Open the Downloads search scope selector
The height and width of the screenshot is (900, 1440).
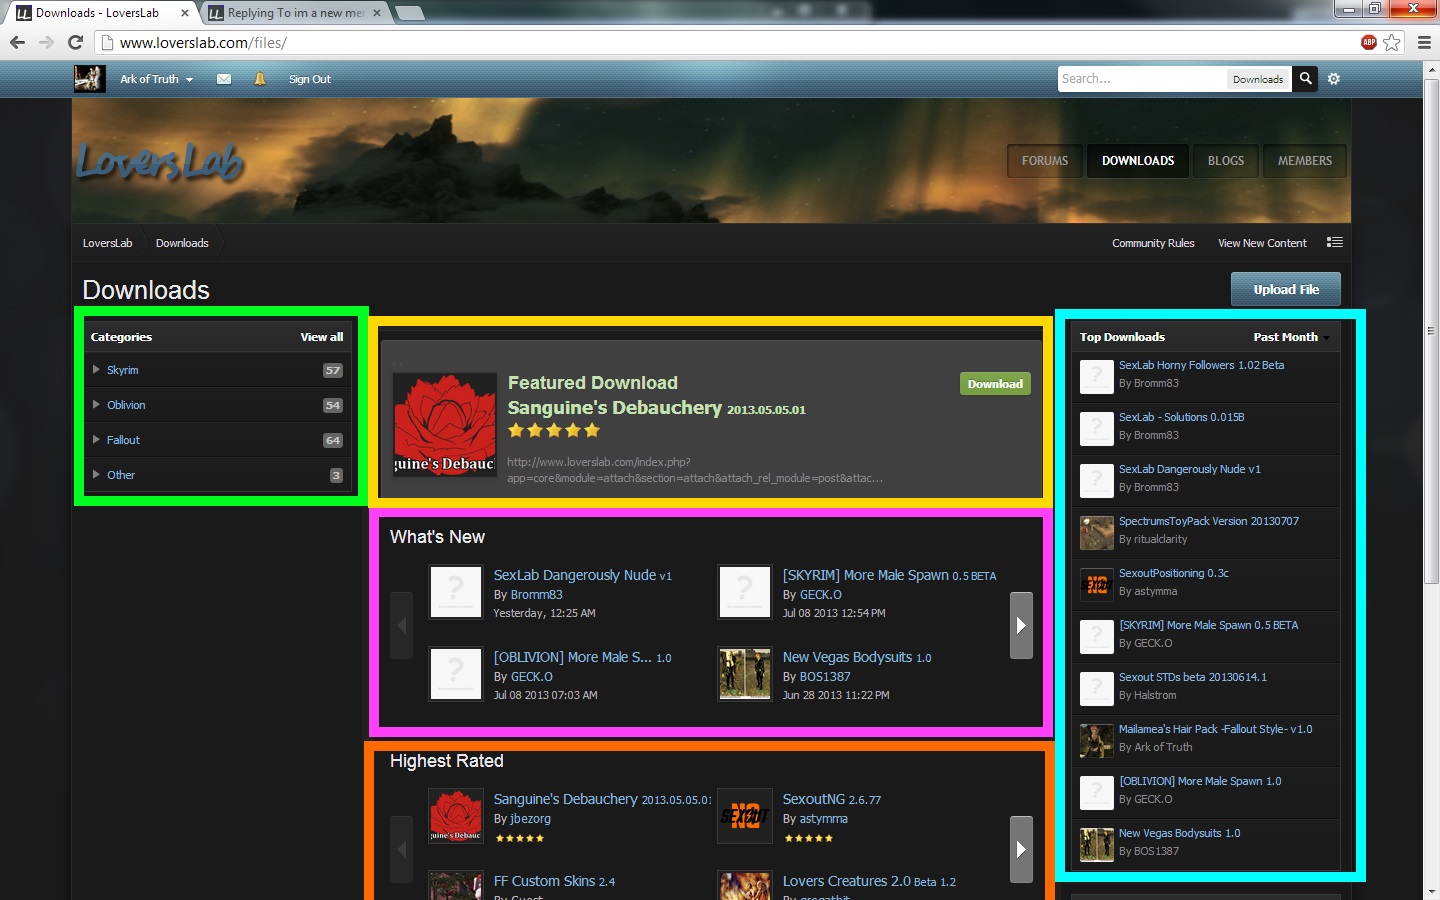pyautogui.click(x=1258, y=79)
